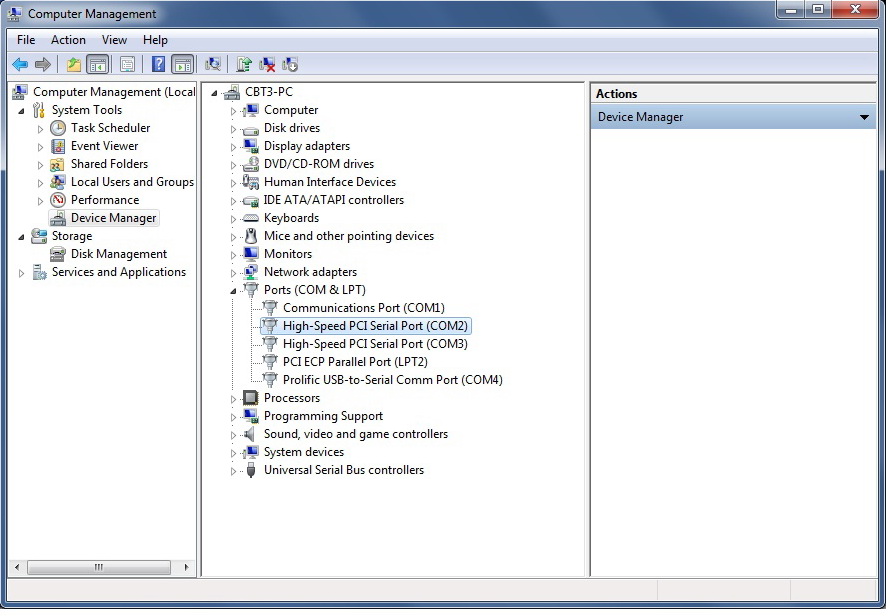Select Disk Management tree item
This screenshot has width=890, height=616.
pyautogui.click(x=119, y=254)
